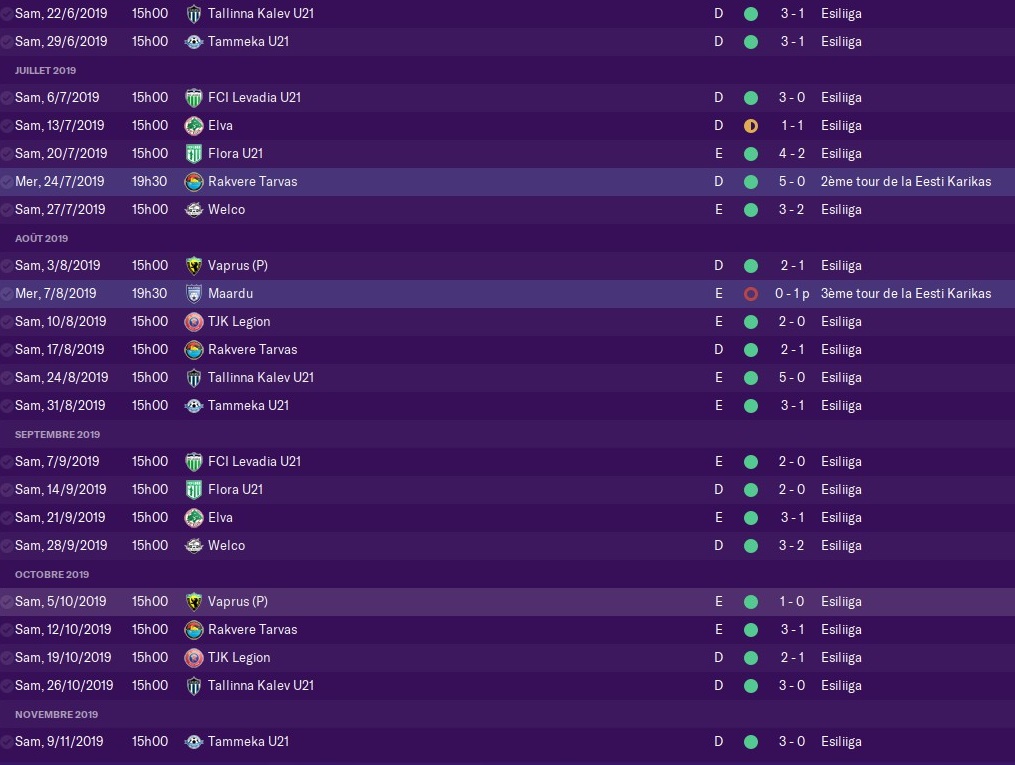Click Tammeka U21 logo on 9/11/2019
This screenshot has width=1015, height=765.
(x=194, y=742)
